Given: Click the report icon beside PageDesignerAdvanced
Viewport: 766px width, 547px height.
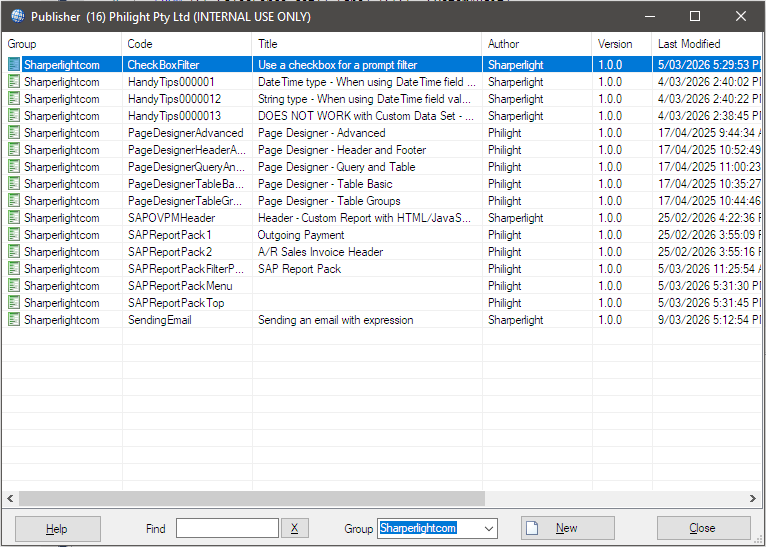Looking at the screenshot, I should pyautogui.click(x=14, y=133).
